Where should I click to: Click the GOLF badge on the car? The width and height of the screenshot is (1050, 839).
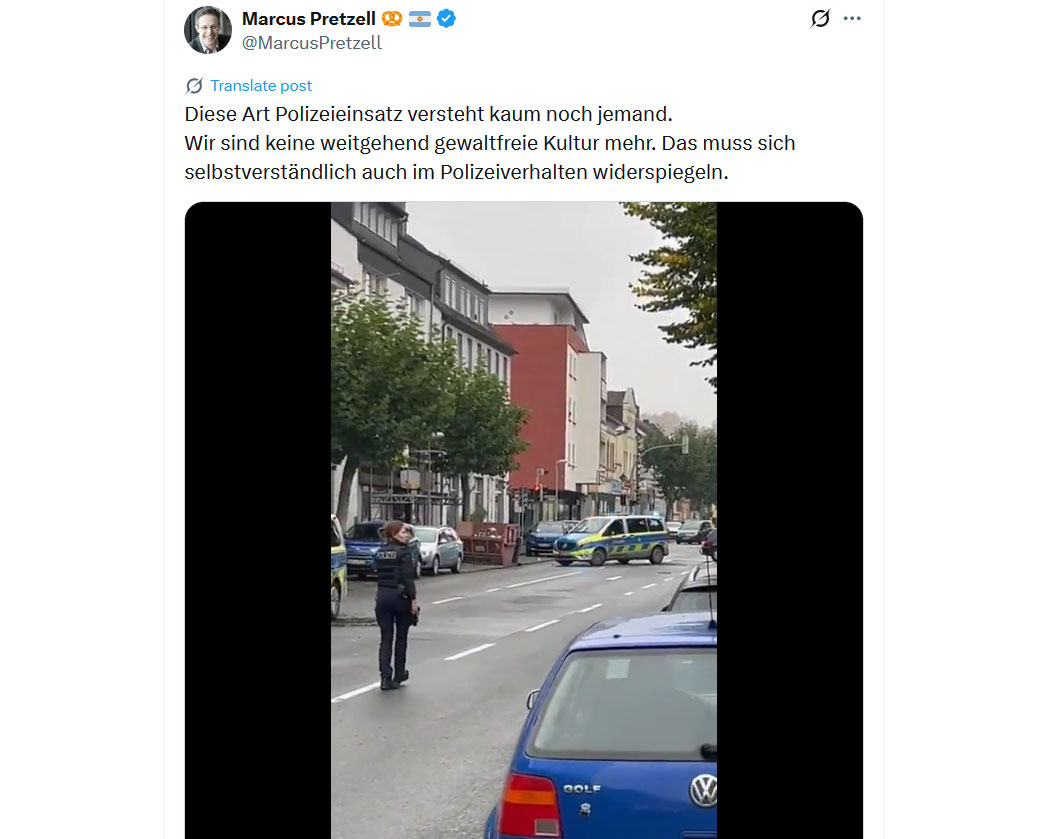[x=582, y=789]
